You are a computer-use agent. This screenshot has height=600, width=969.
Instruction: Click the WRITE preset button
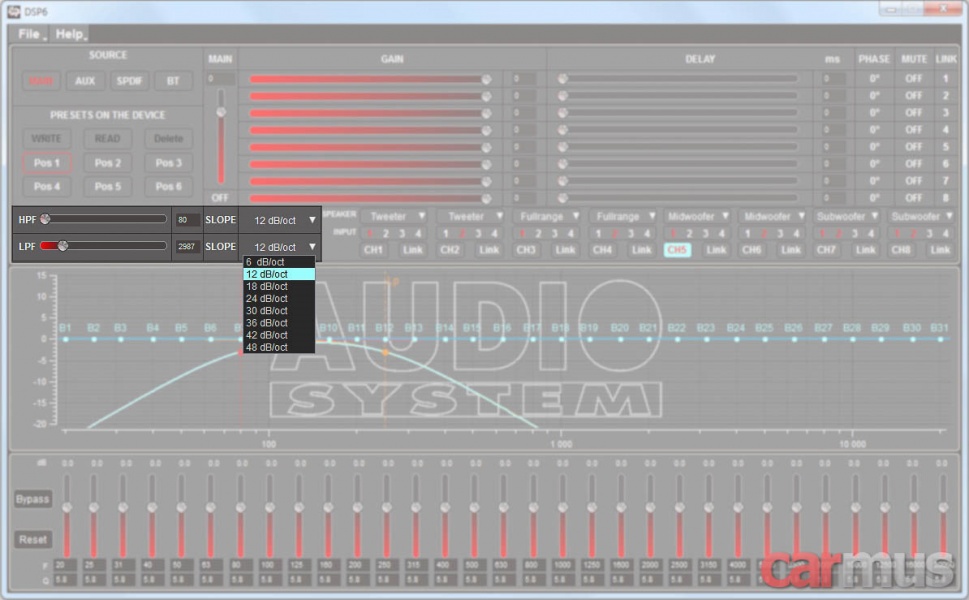coord(46,138)
